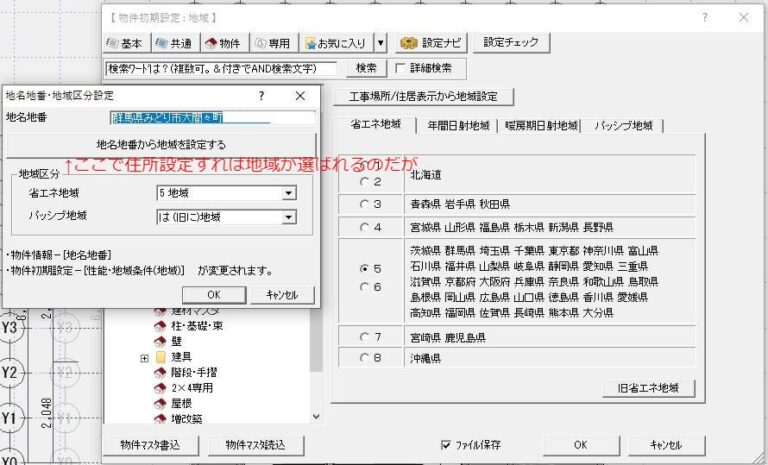Switch to the 暖房期日射地域 tab

pos(541,126)
